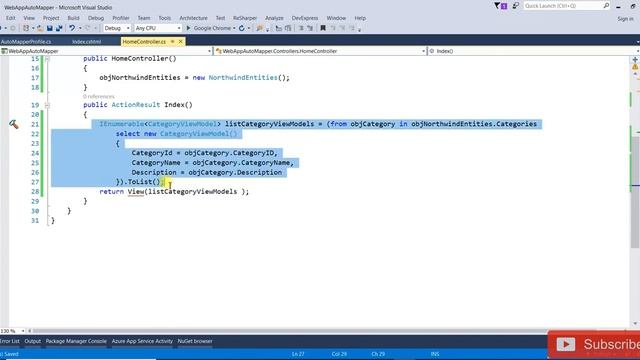Open the Output panel tab
The image size is (640, 360).
[x=33, y=341]
